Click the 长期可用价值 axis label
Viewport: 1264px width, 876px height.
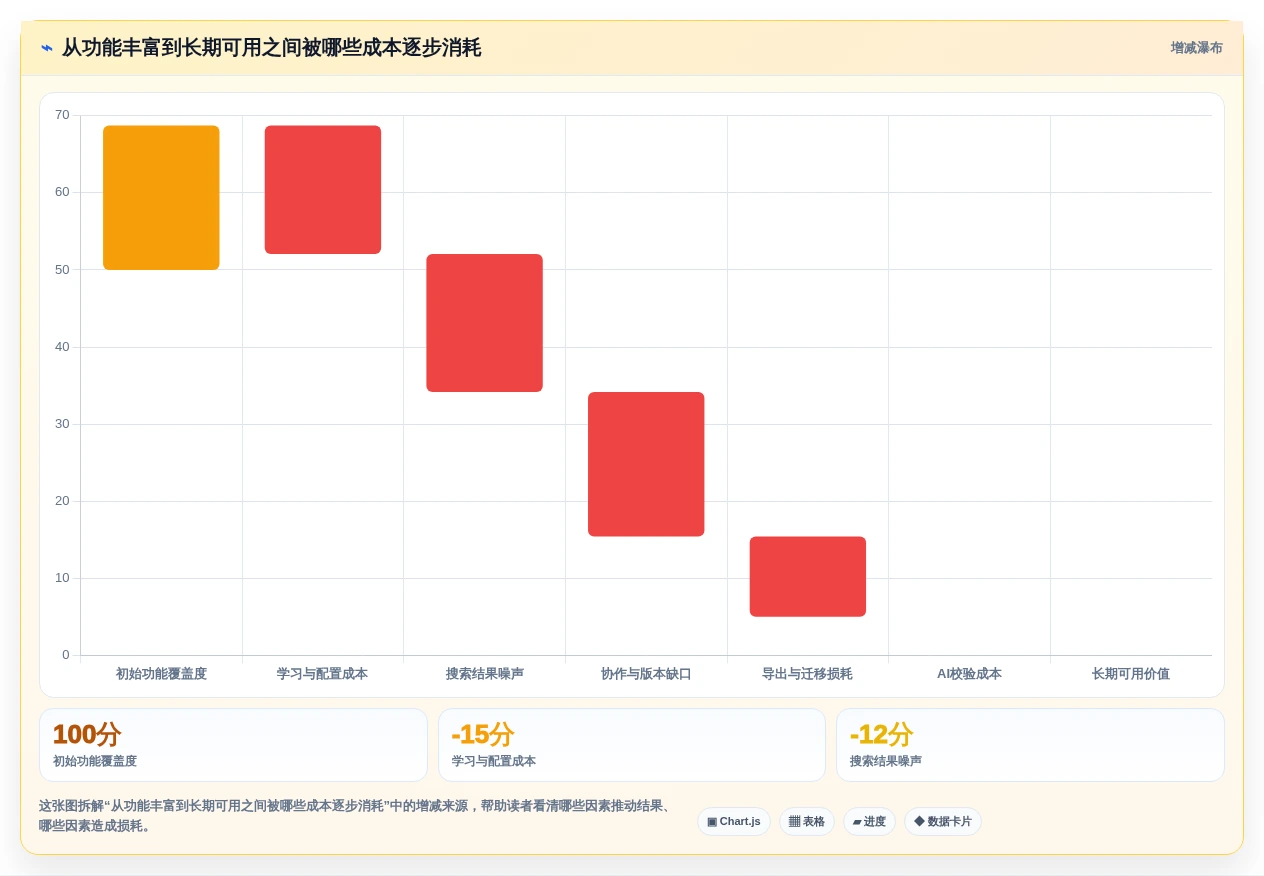(x=1131, y=674)
